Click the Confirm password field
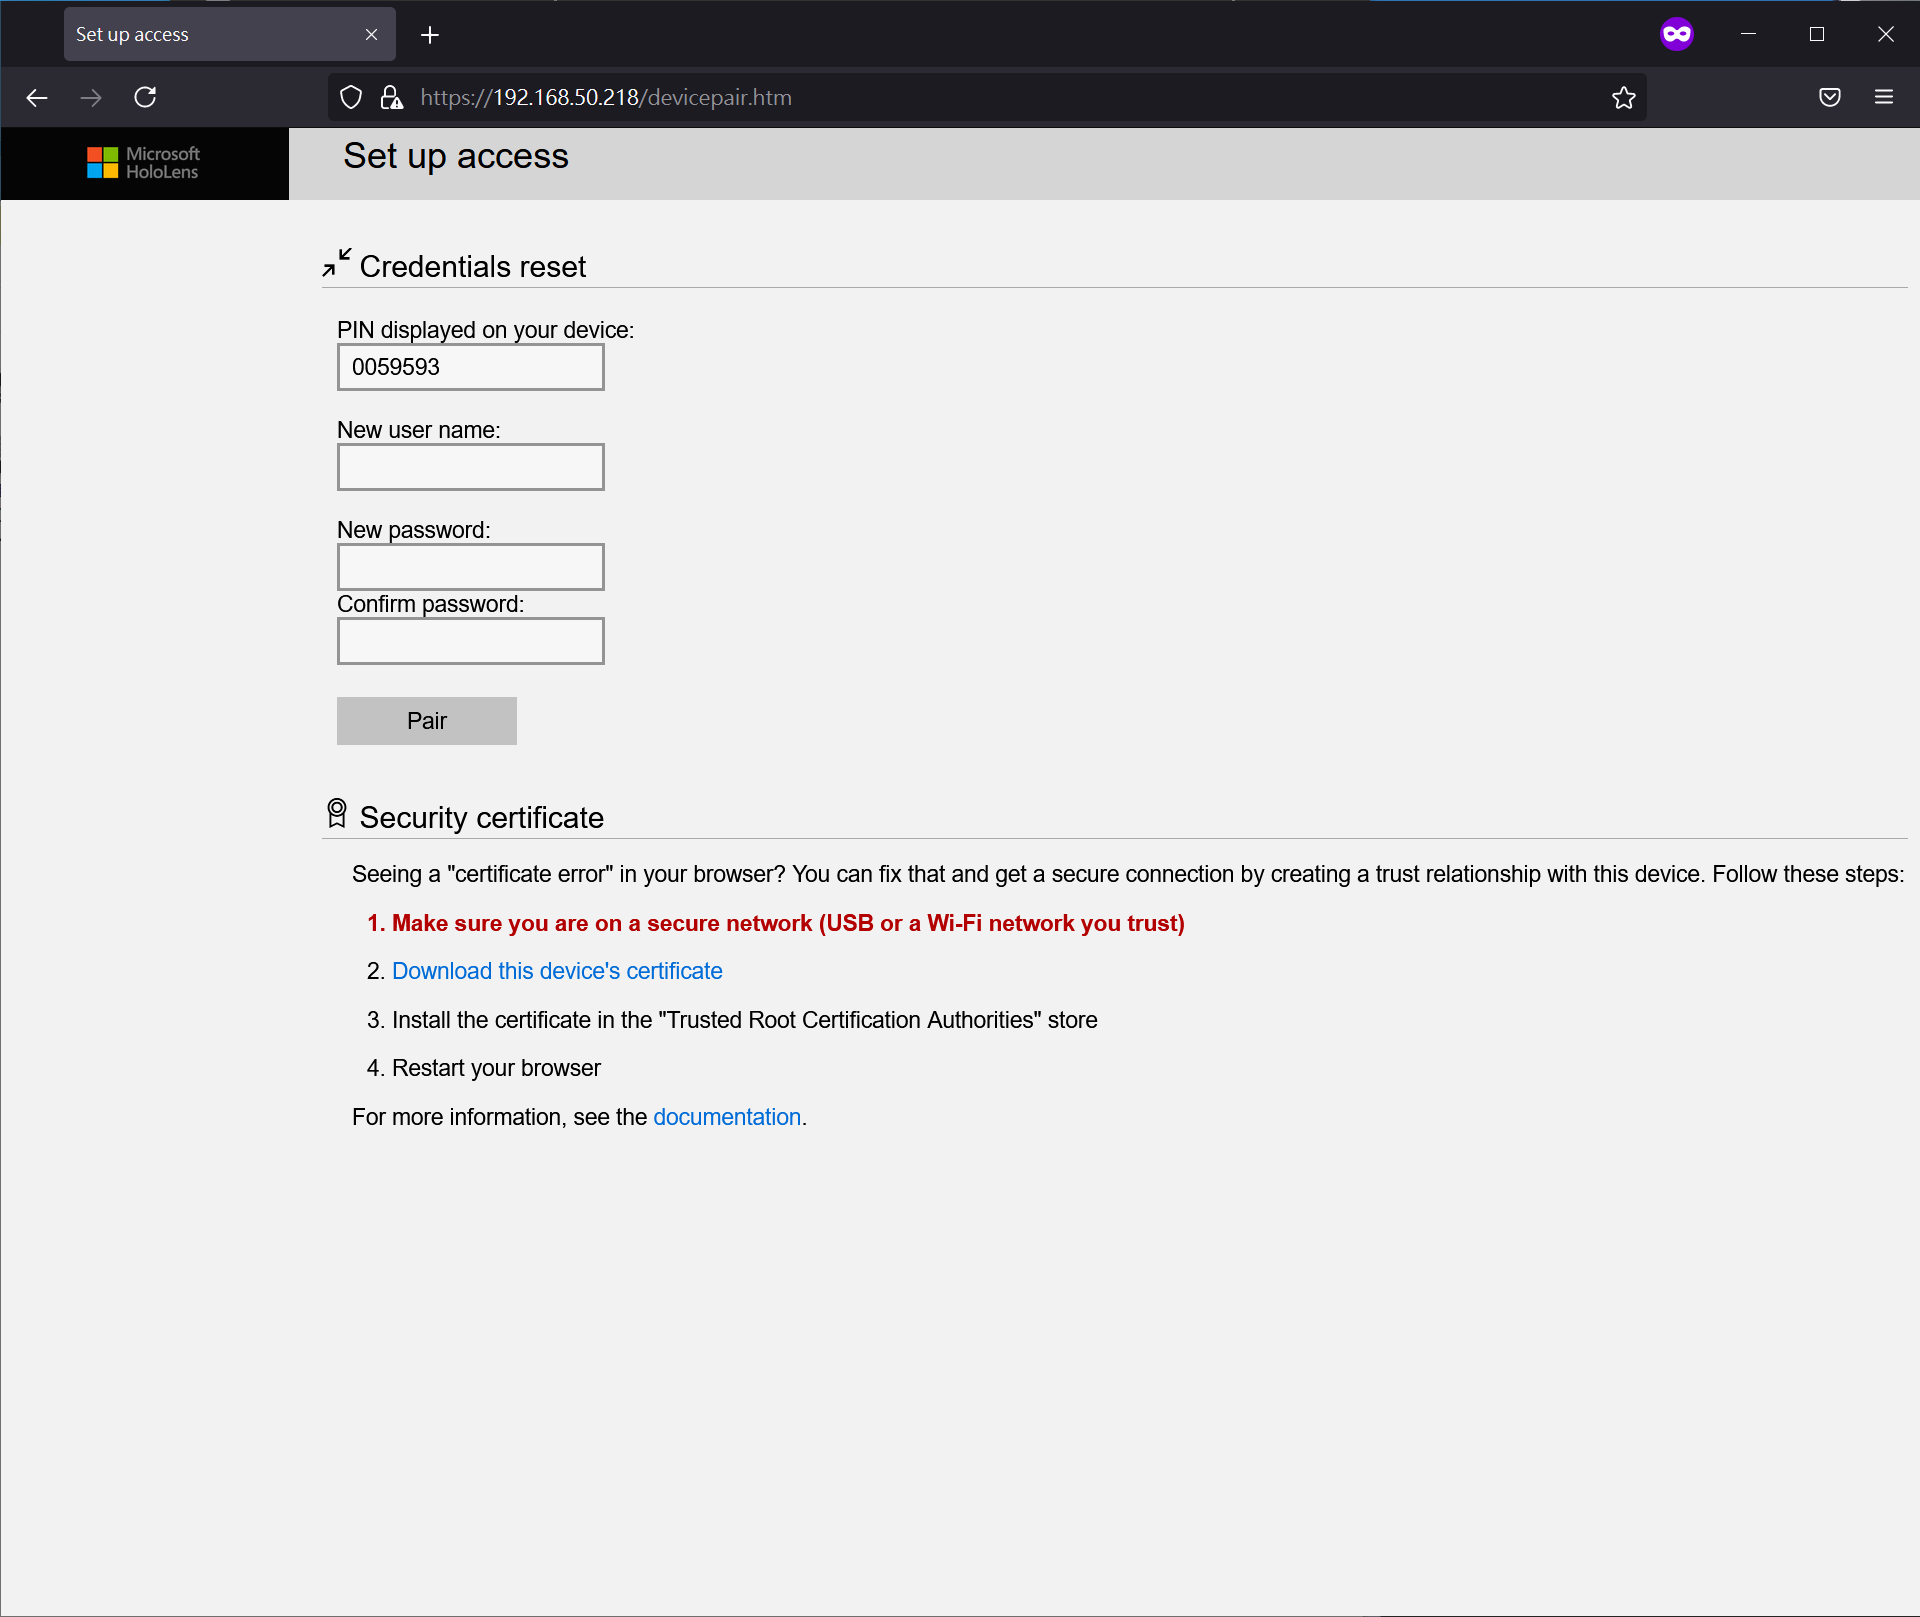This screenshot has width=1920, height=1617. (x=470, y=641)
